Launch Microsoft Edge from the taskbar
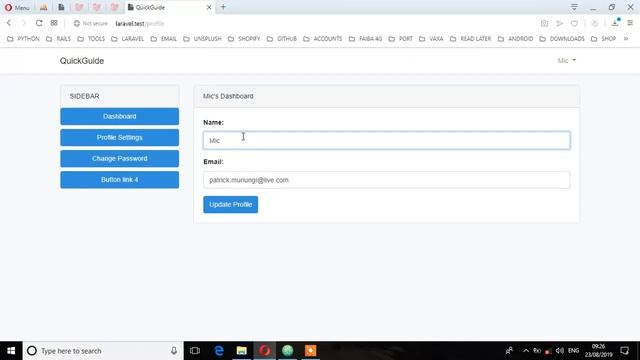This screenshot has height=360, width=640. [219, 351]
